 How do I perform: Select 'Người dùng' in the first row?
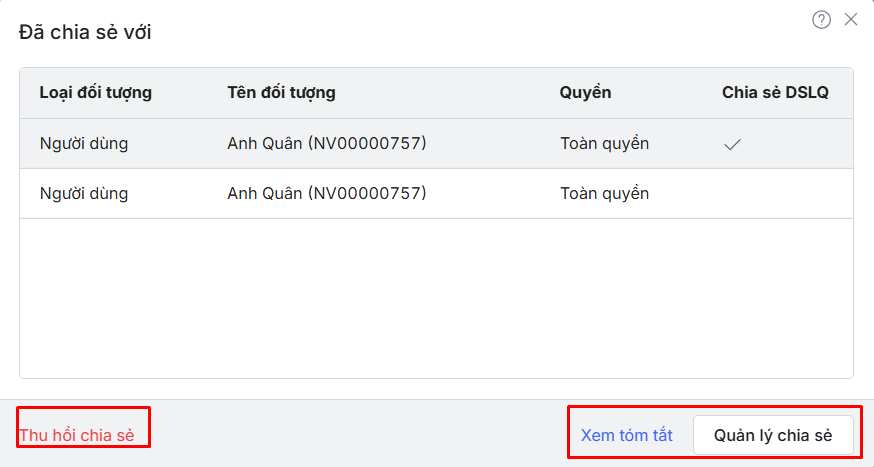84,144
